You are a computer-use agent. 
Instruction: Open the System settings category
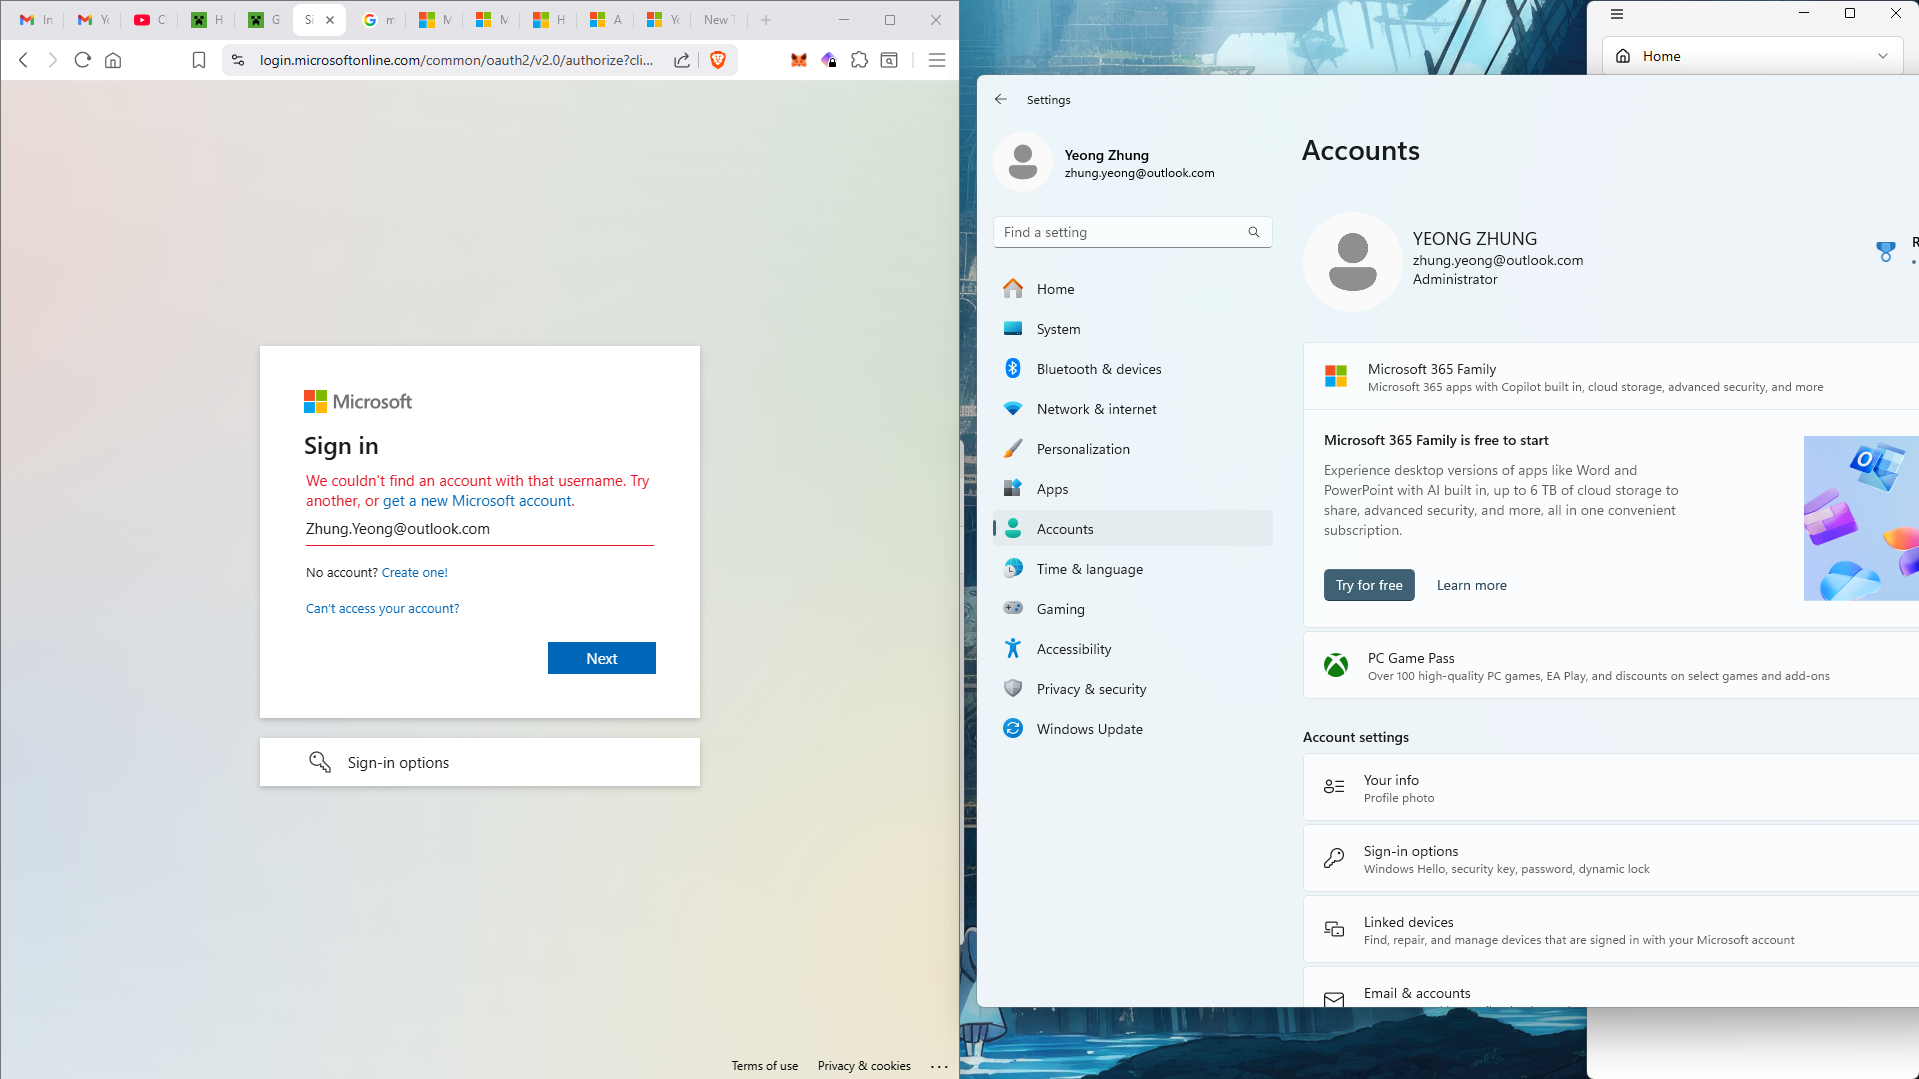[1133, 329]
